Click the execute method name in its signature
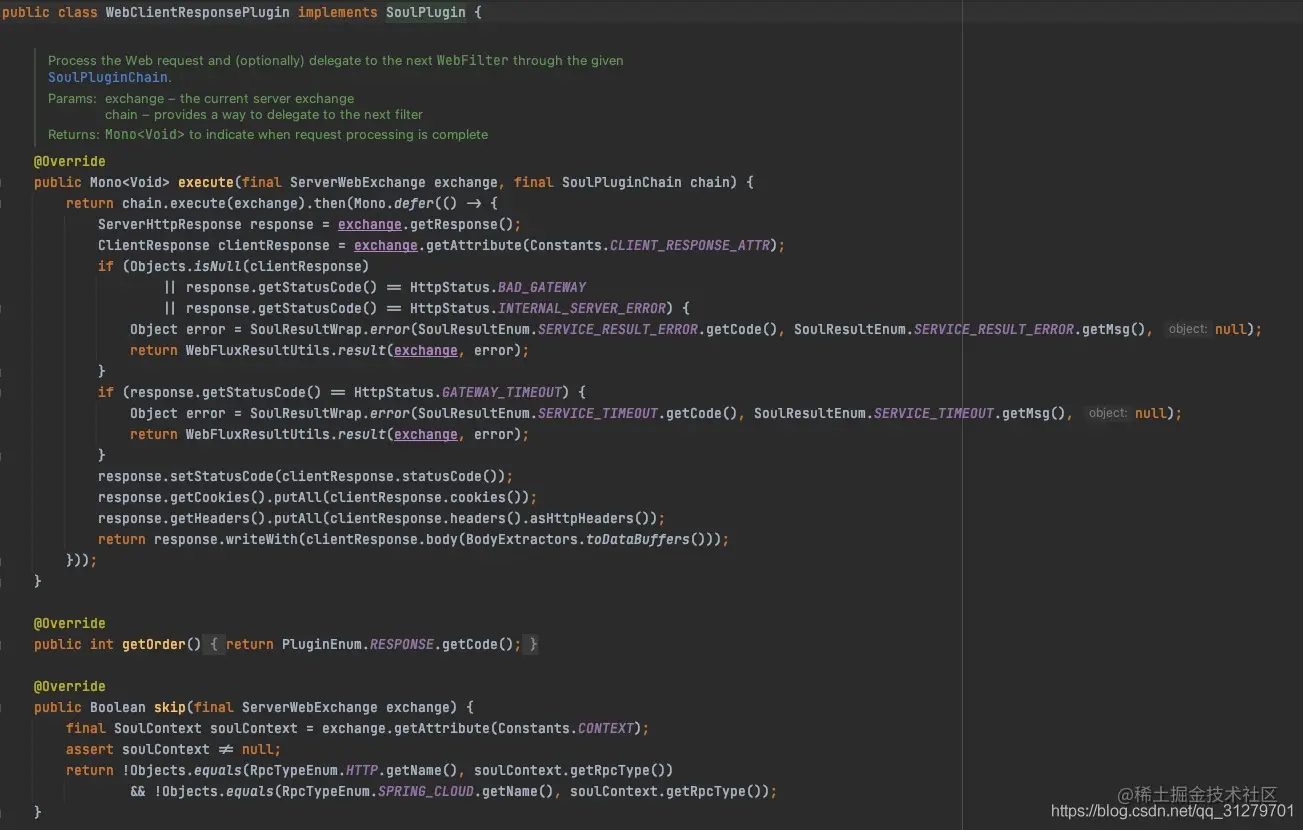The image size is (1303, 830). tap(206, 182)
